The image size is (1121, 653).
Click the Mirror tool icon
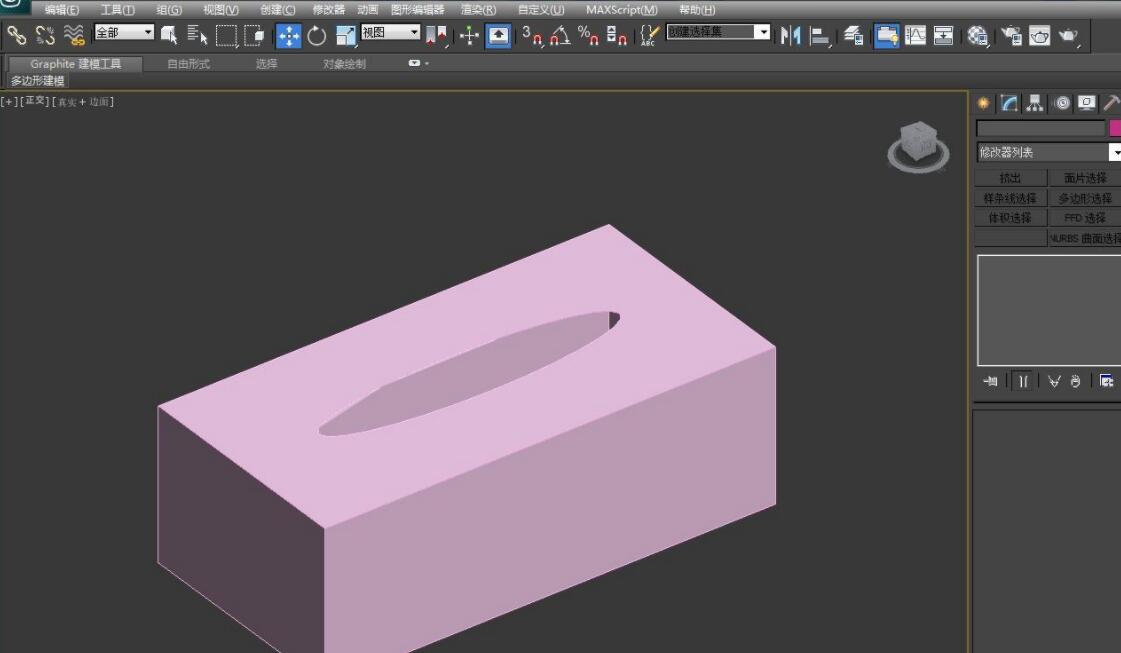pyautogui.click(x=791, y=36)
